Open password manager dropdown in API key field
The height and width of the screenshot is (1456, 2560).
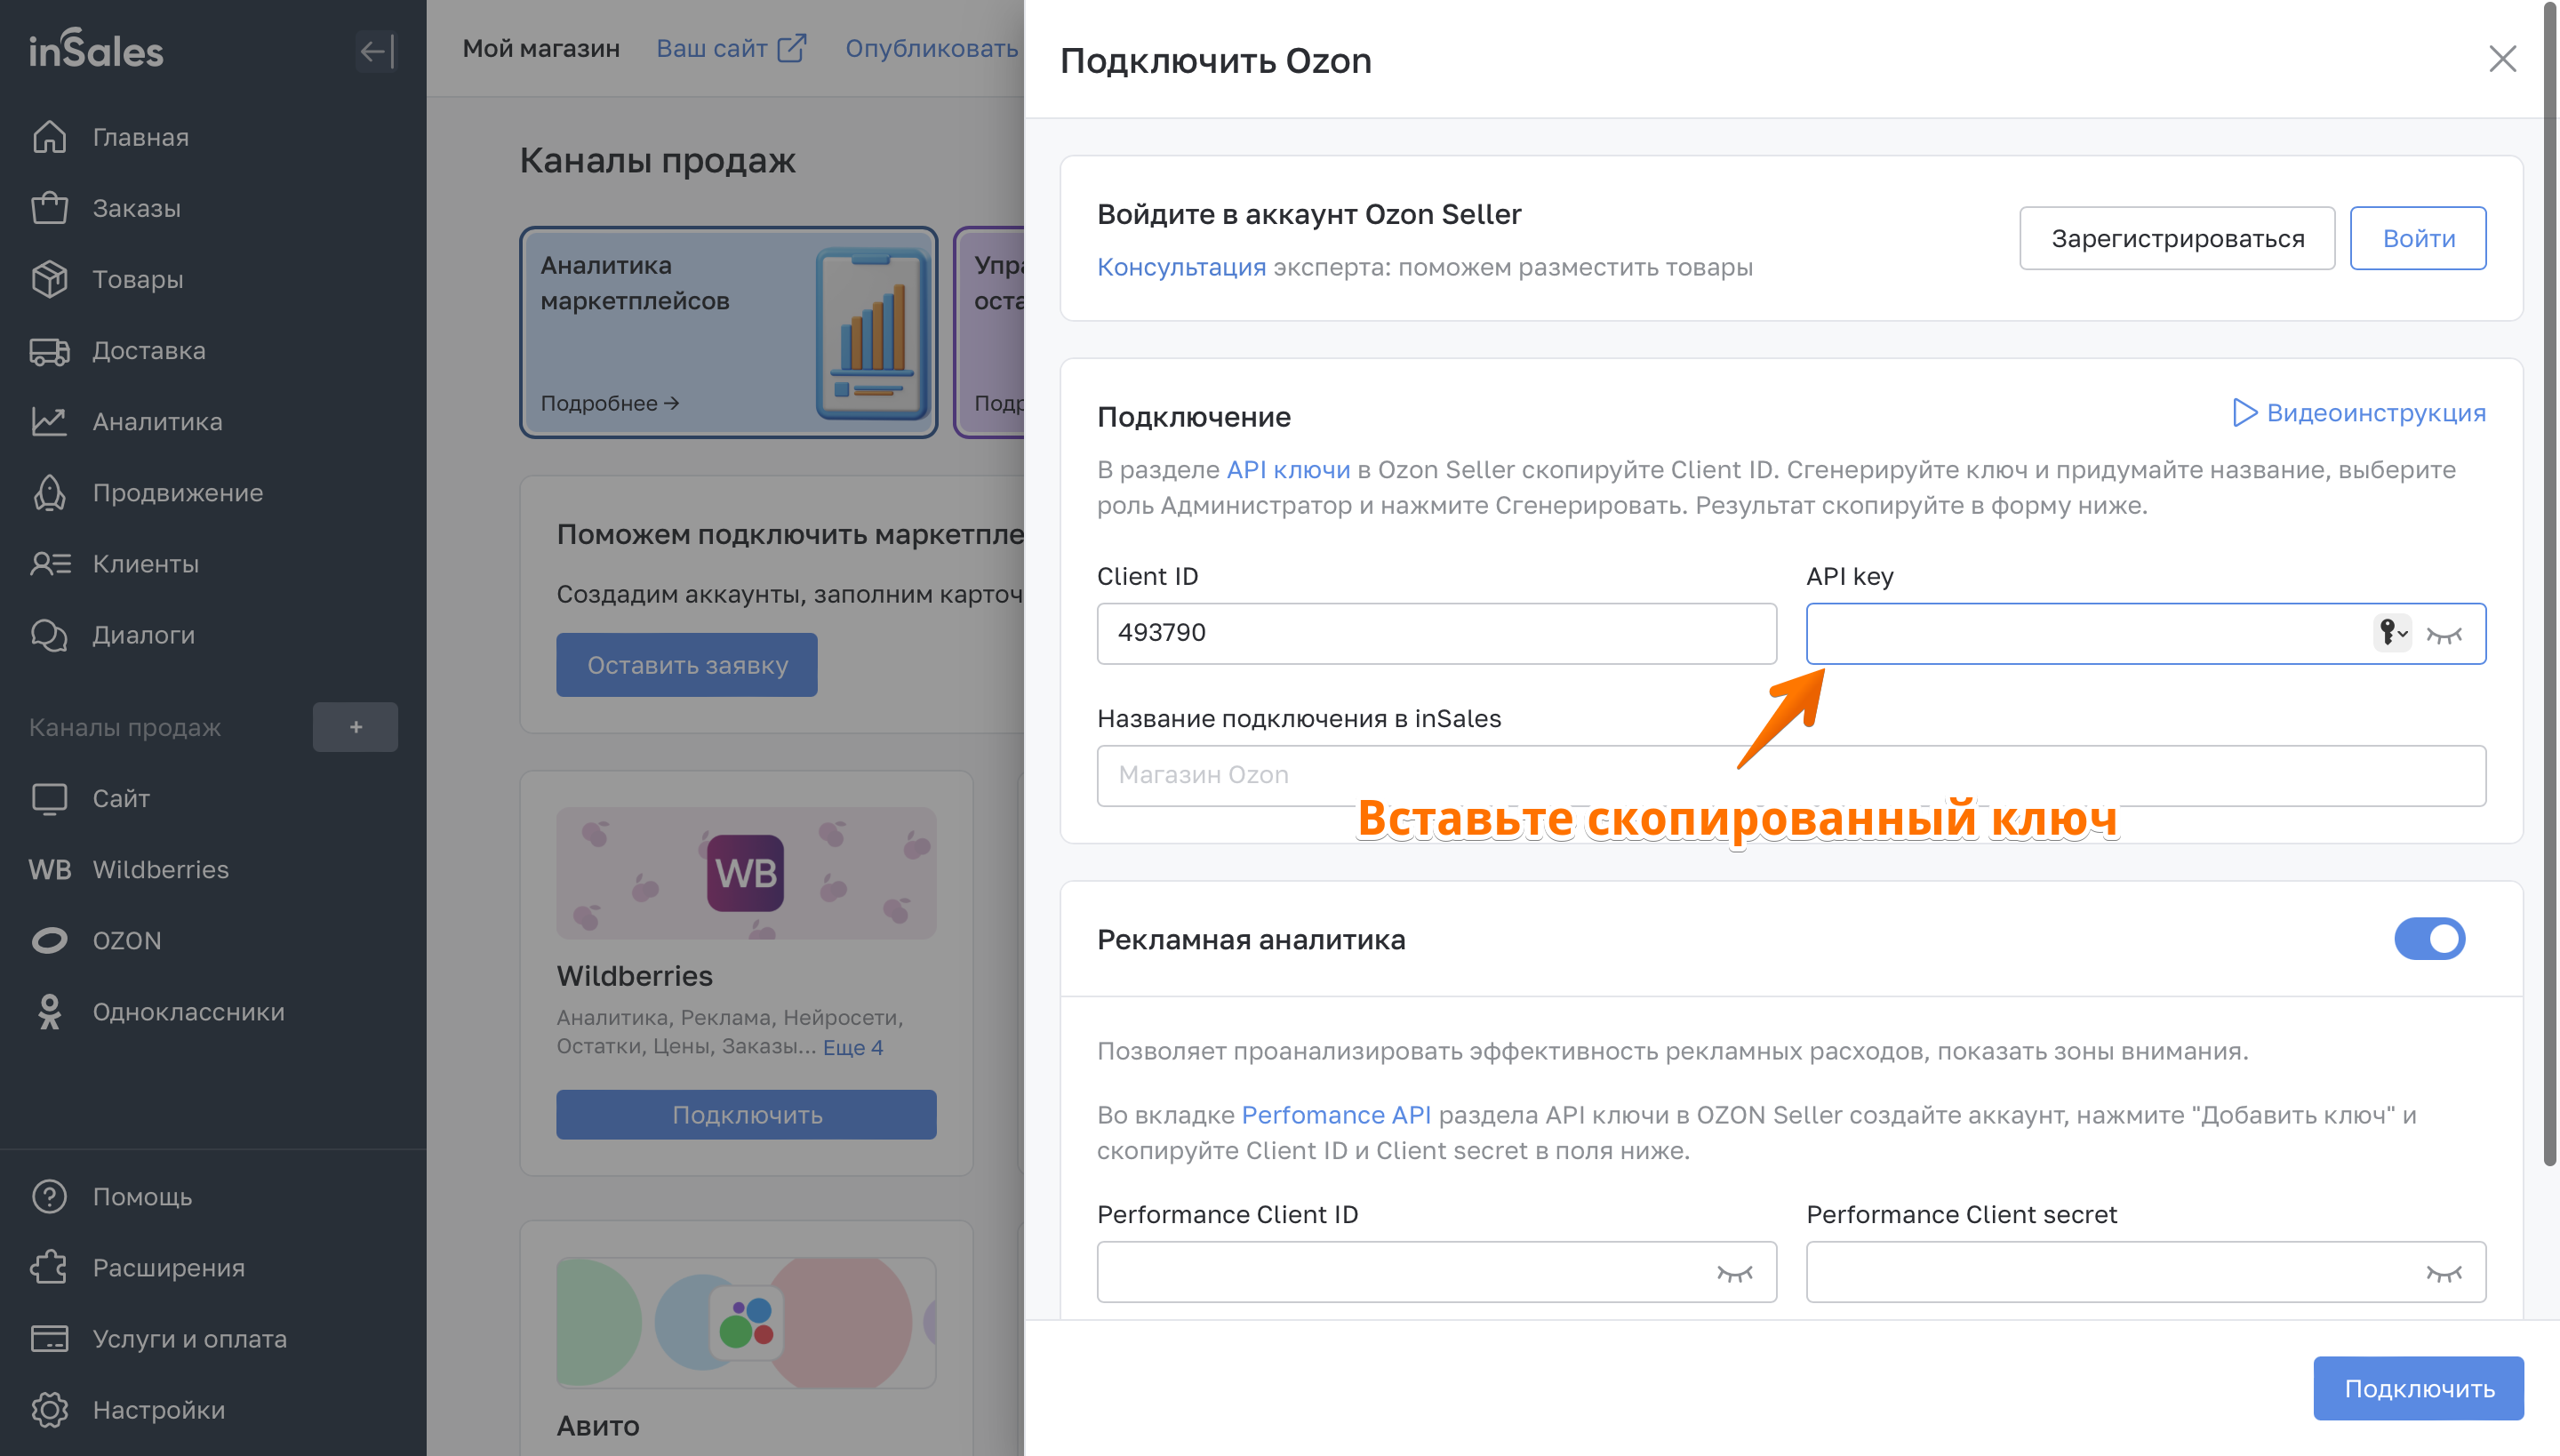(2392, 633)
